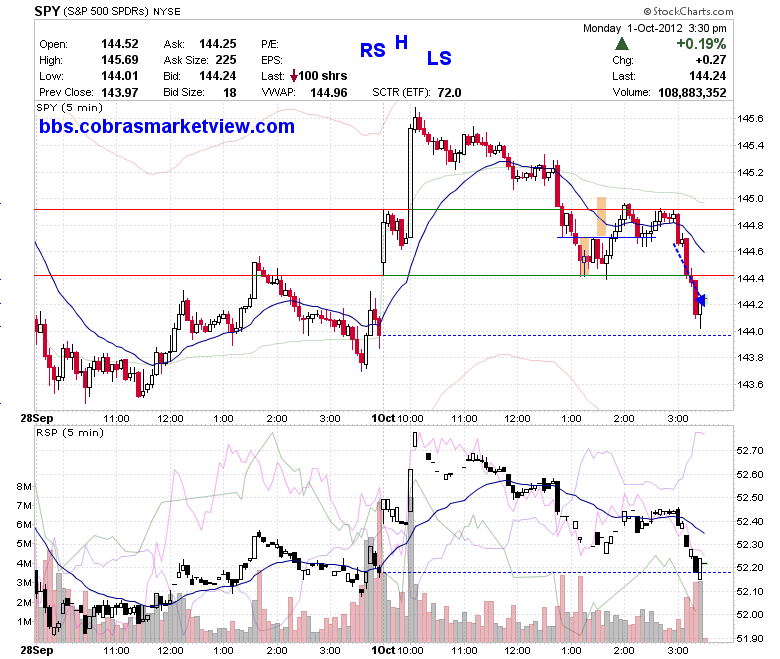The image size is (780, 659).
Task: Click the Bid Size value 18
Action: [x=230, y=93]
